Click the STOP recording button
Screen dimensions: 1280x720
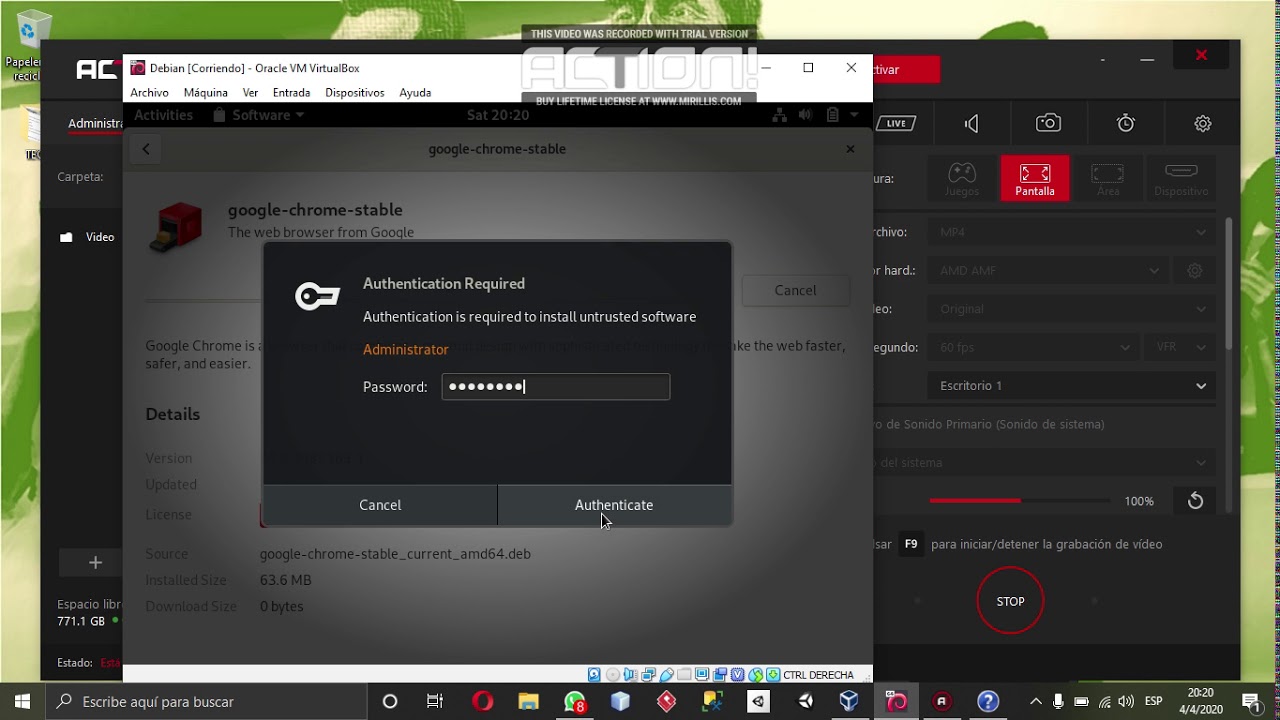pos(1010,601)
